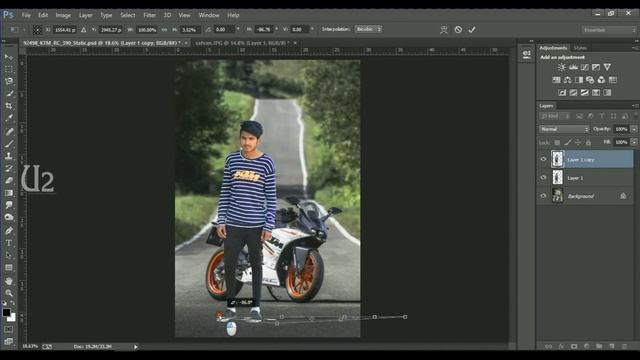Toggle maintain aspect ratio link
The width and height of the screenshot is (640, 360).
[x=164, y=30]
